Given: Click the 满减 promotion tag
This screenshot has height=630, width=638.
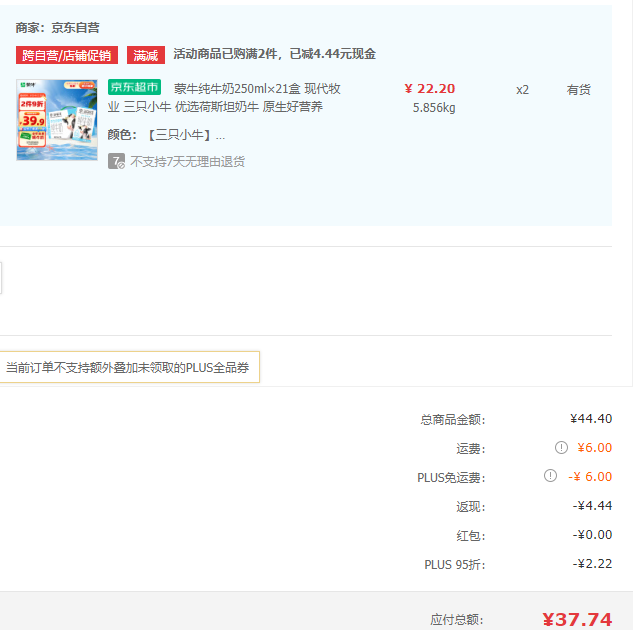Looking at the screenshot, I should pos(146,55).
